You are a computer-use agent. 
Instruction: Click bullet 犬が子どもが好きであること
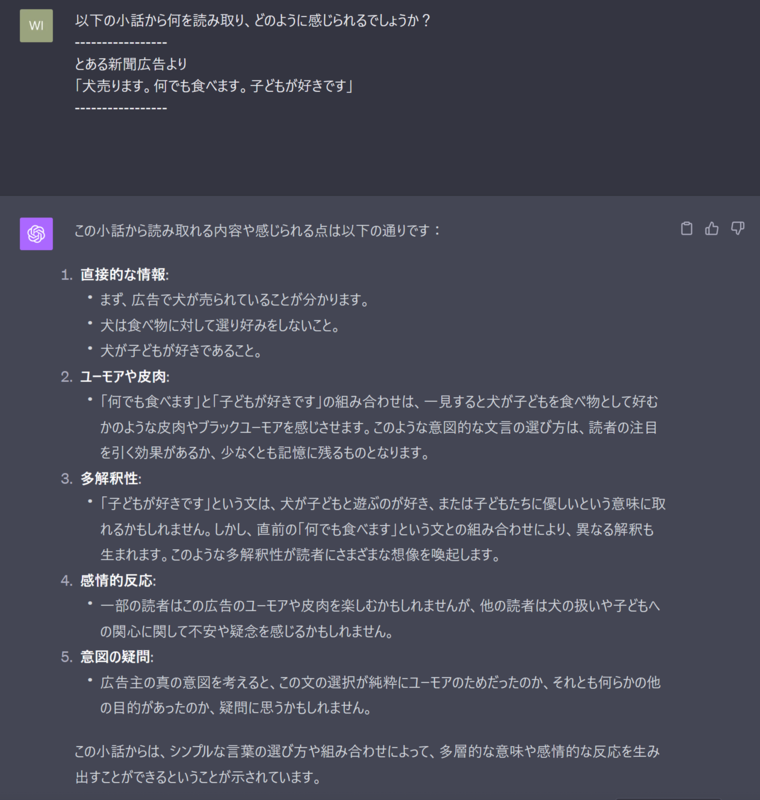[181, 351]
